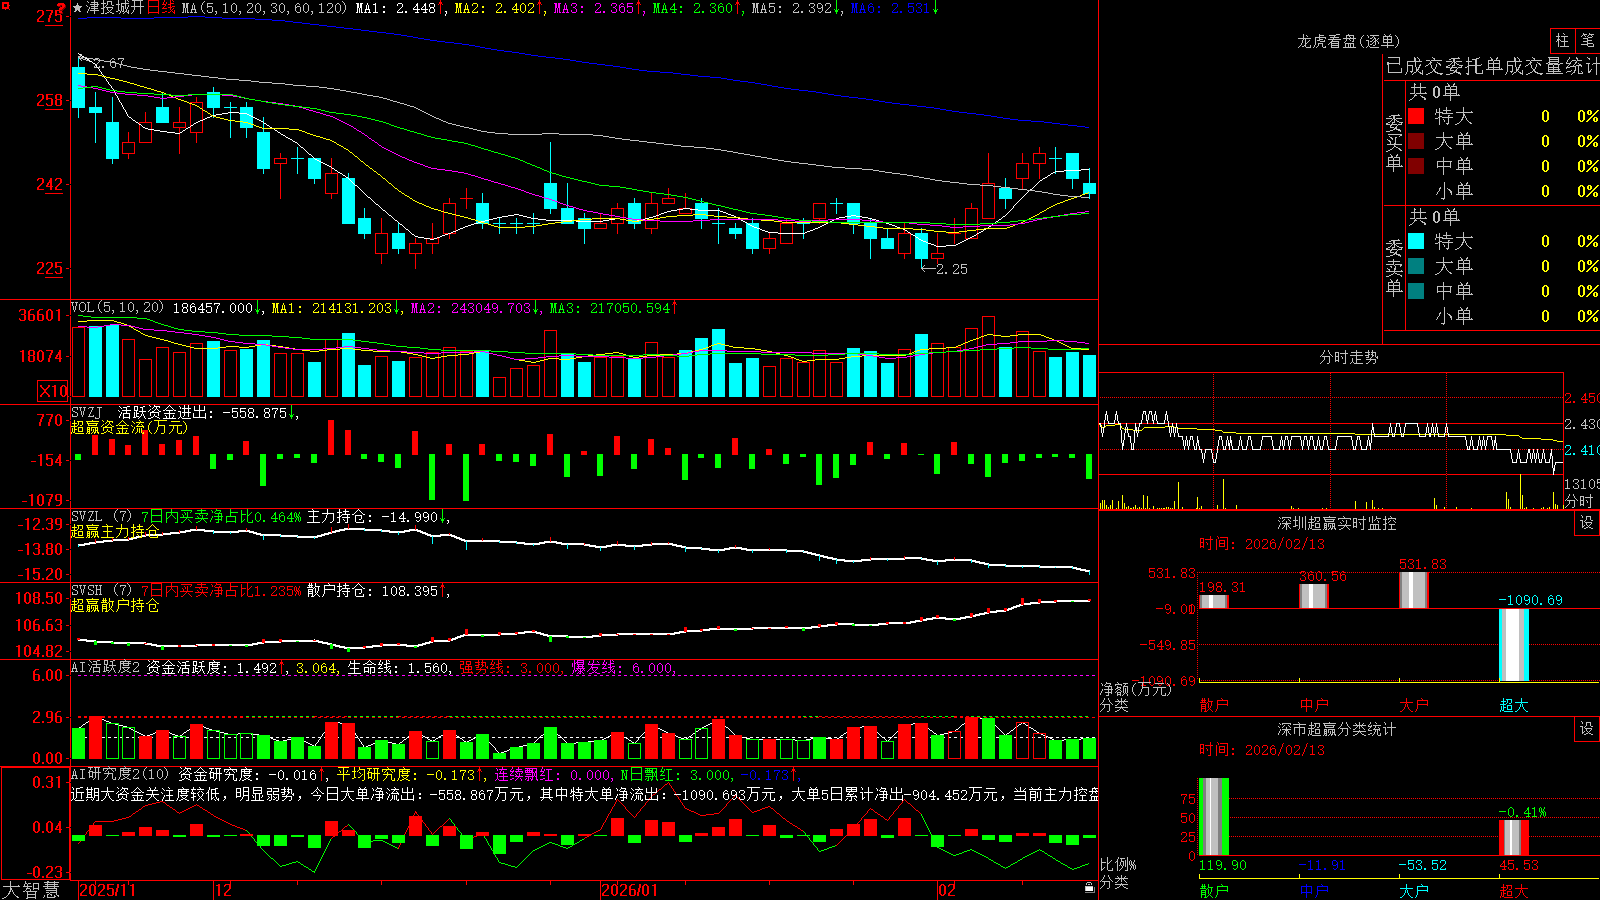Click the lock icon on the time axis
This screenshot has height=900, width=1600.
tap(1090, 888)
